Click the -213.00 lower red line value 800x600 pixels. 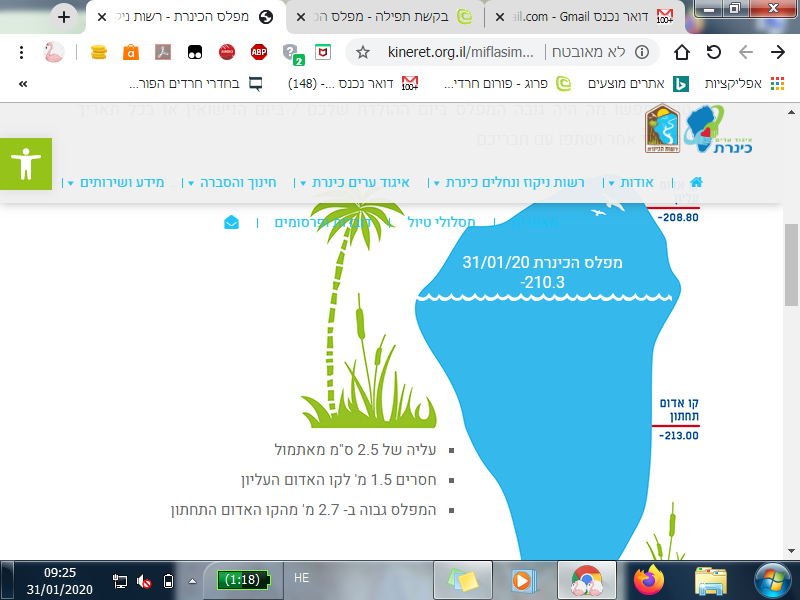click(679, 436)
